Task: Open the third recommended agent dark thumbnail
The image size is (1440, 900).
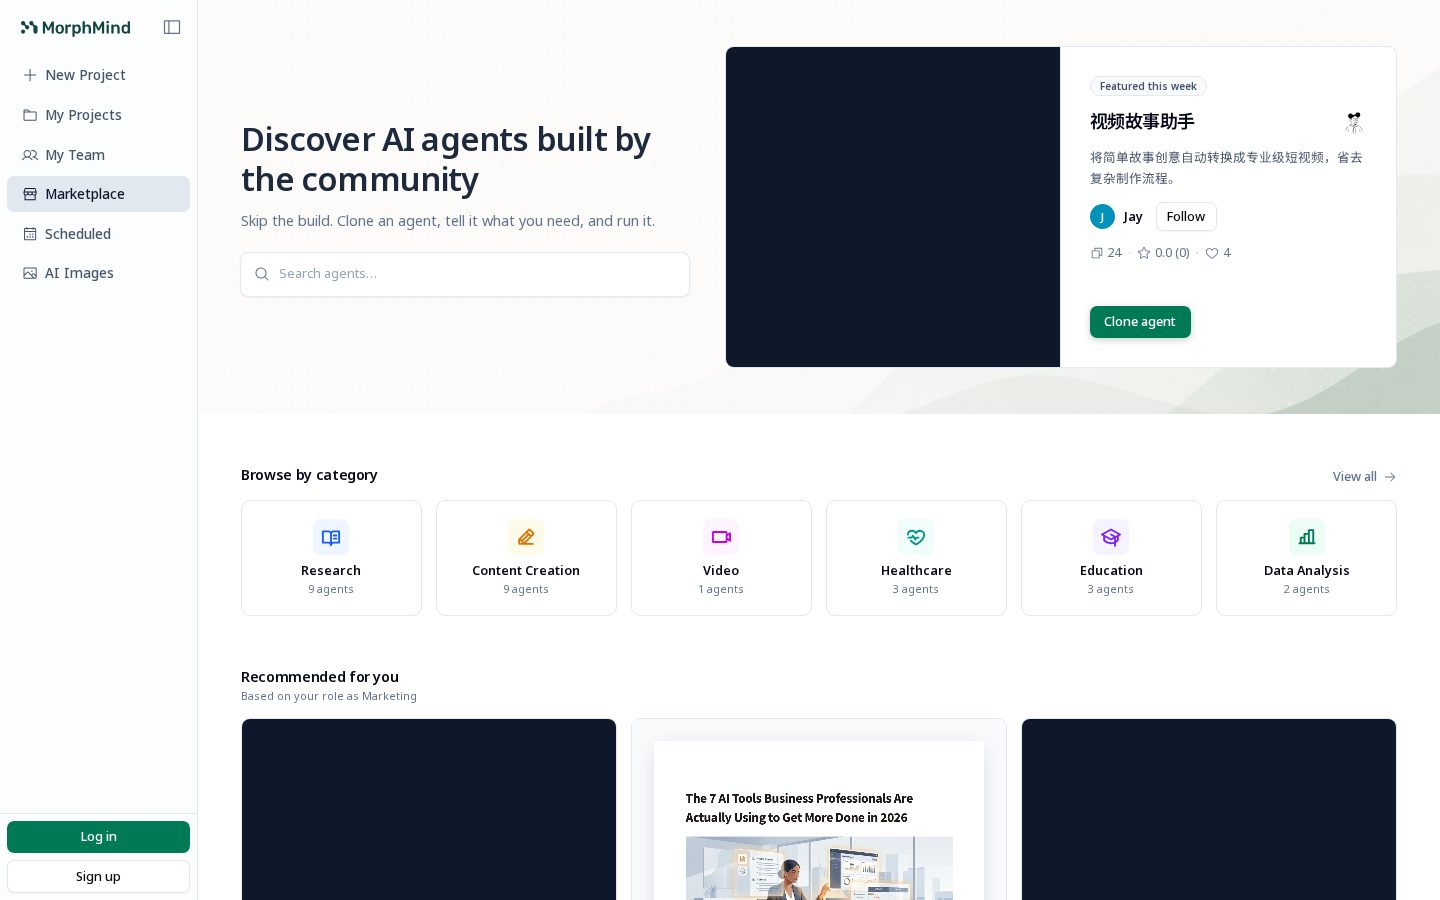Action: tap(1209, 809)
